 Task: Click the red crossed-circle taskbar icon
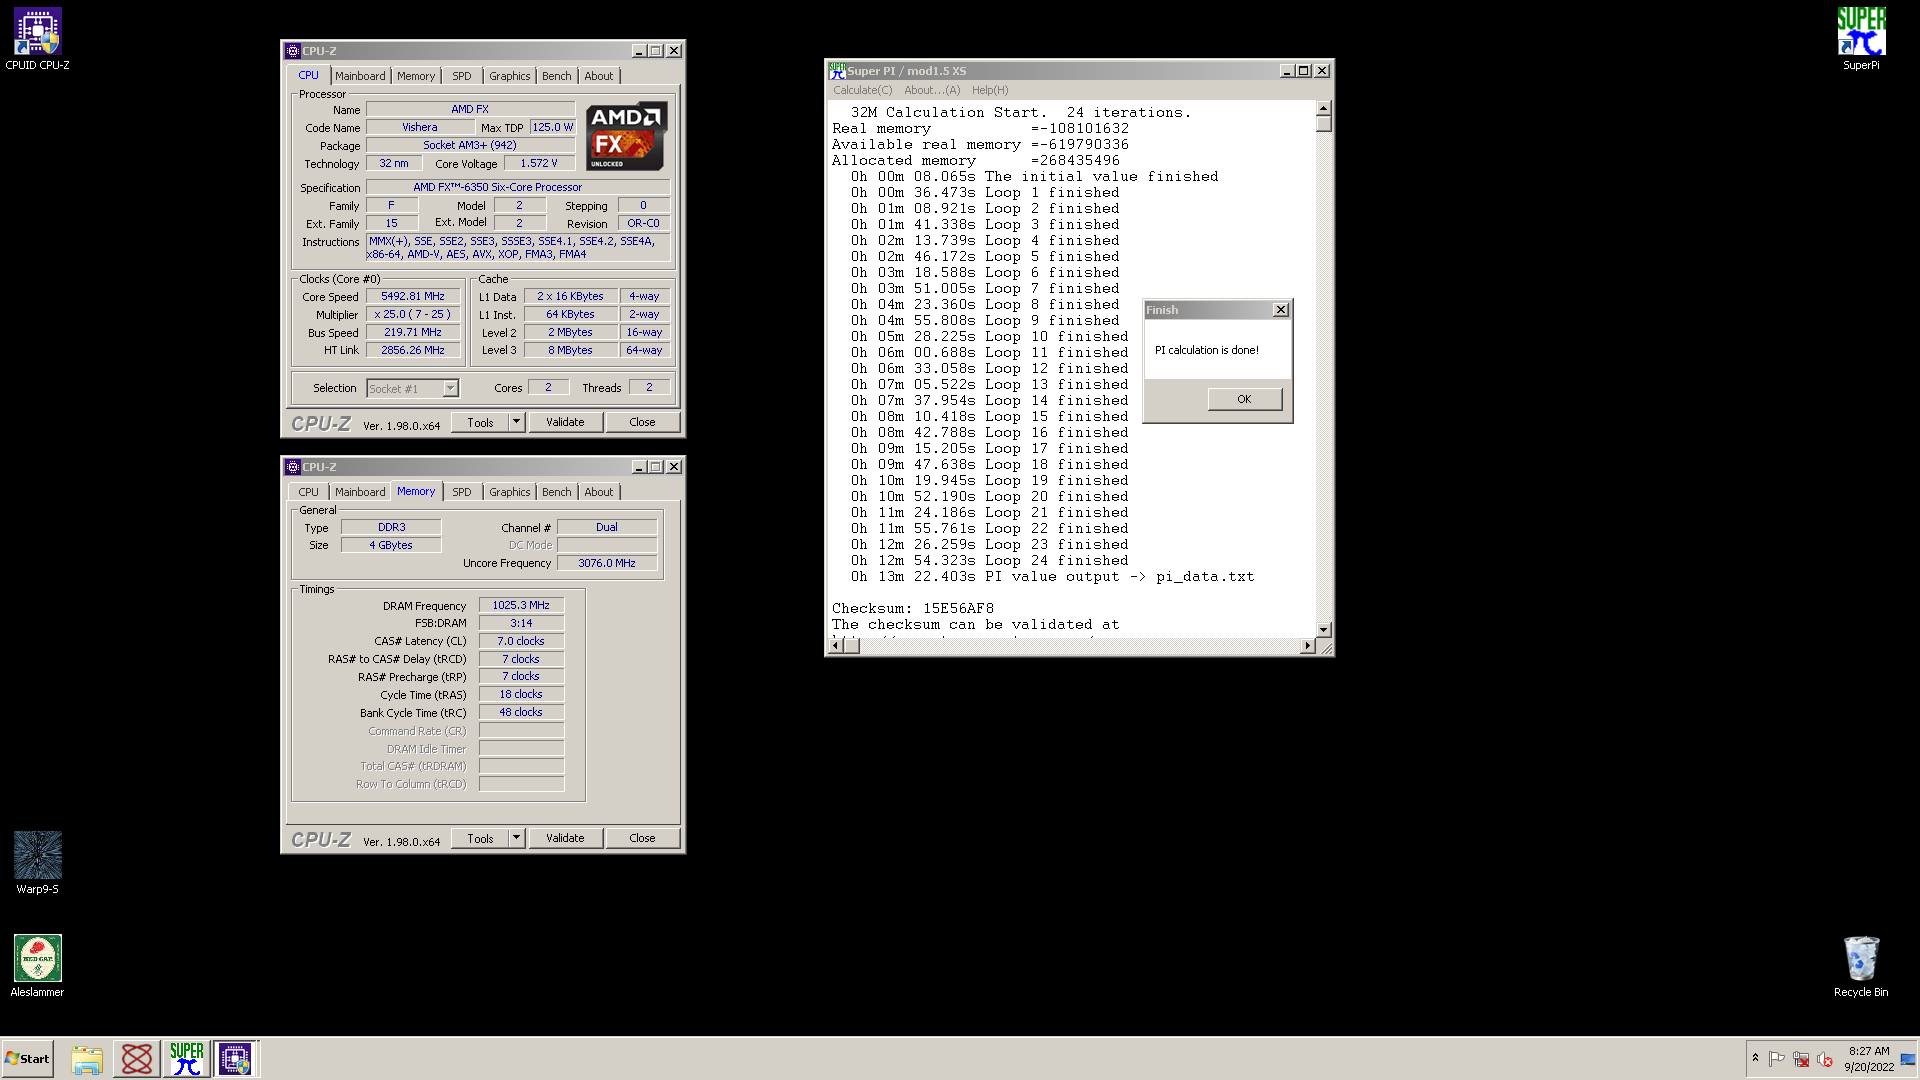pyautogui.click(x=137, y=1059)
